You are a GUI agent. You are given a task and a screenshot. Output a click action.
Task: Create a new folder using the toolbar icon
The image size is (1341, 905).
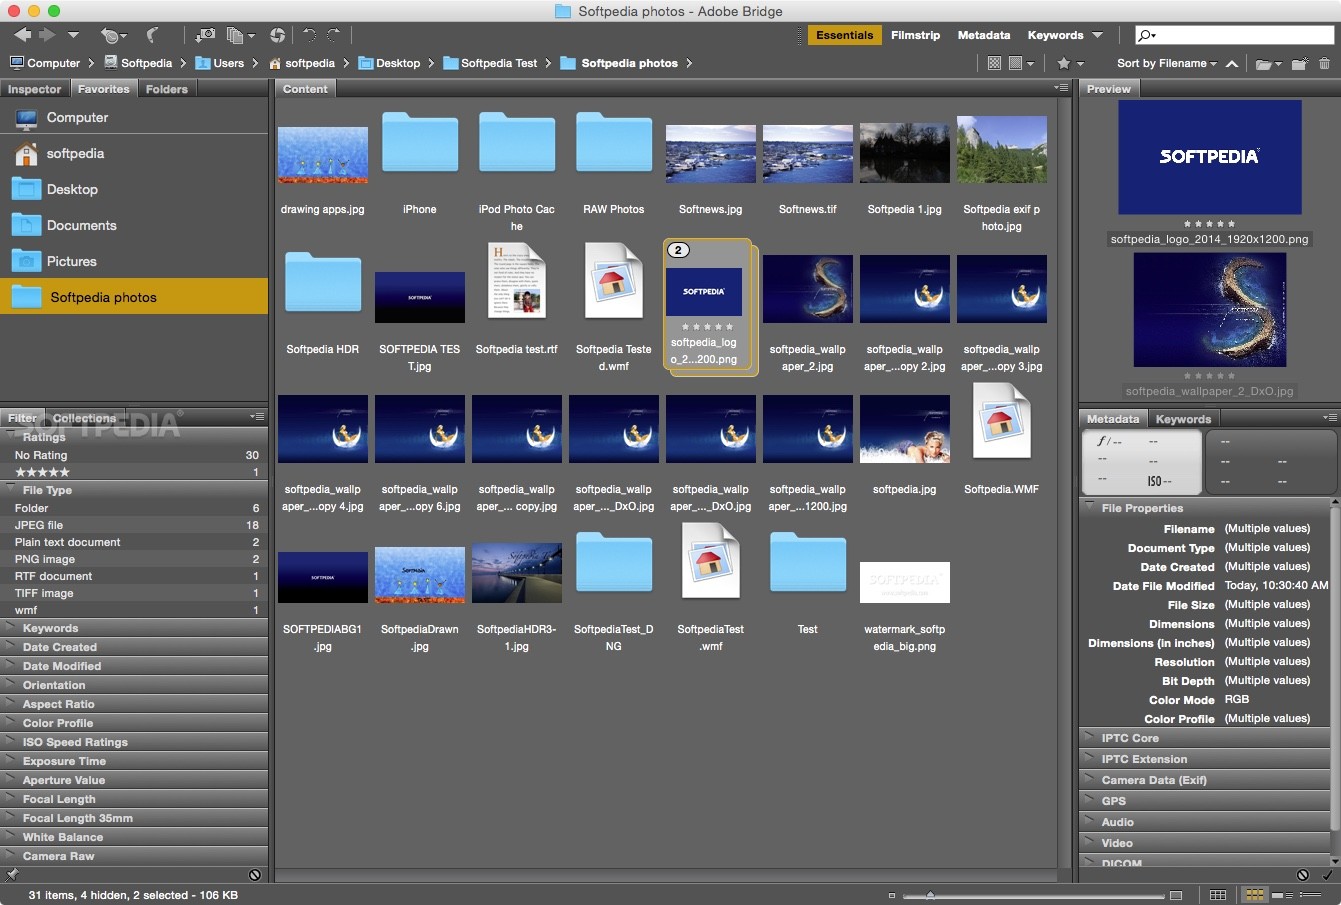[x=1299, y=64]
